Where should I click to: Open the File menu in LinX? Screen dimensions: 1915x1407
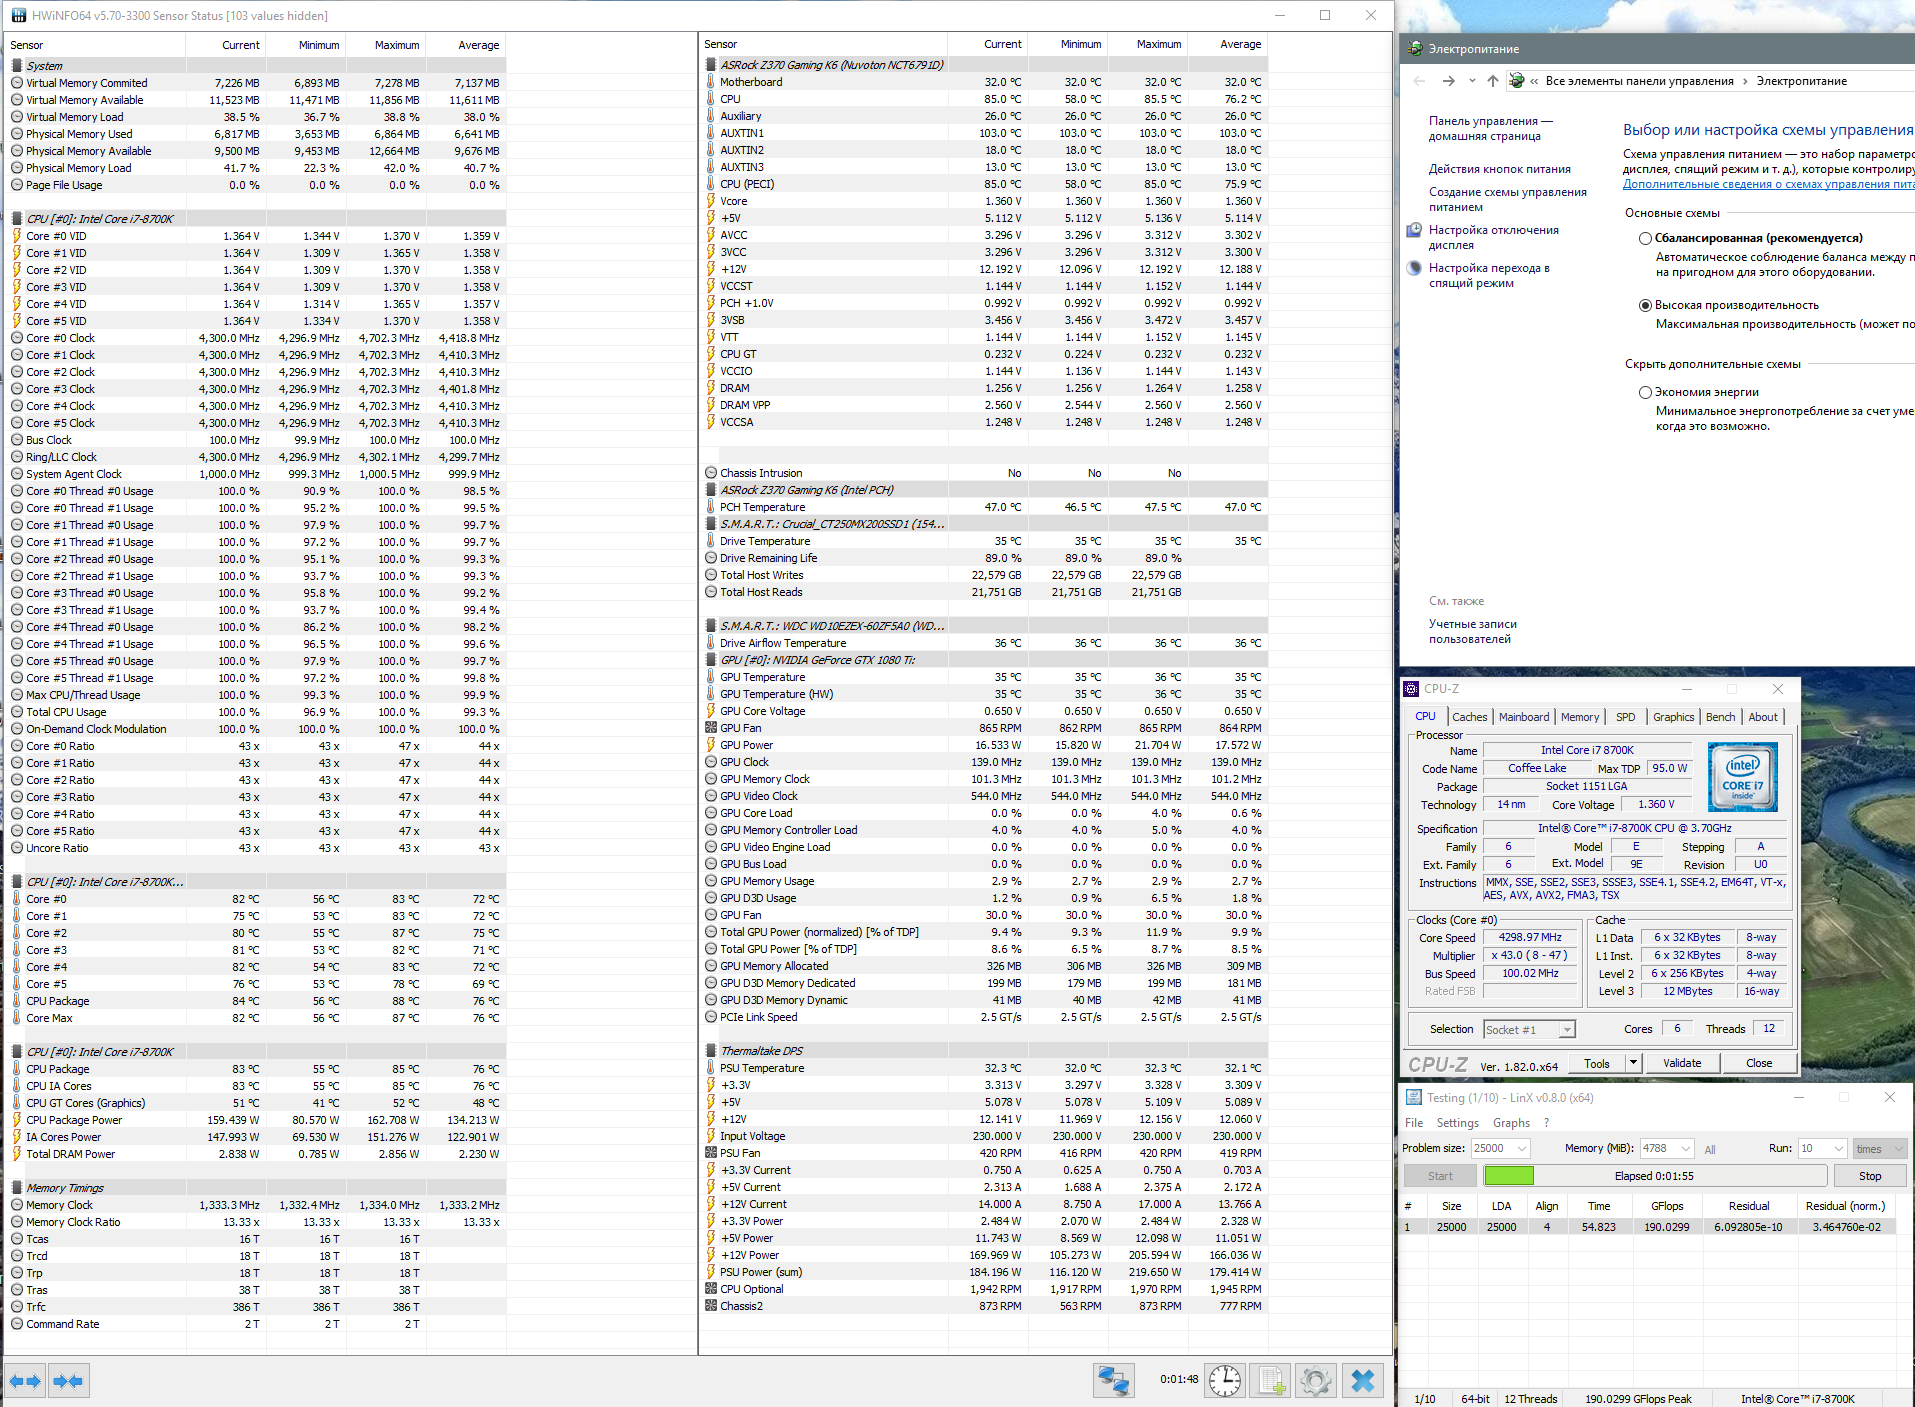pyautogui.click(x=1414, y=1123)
